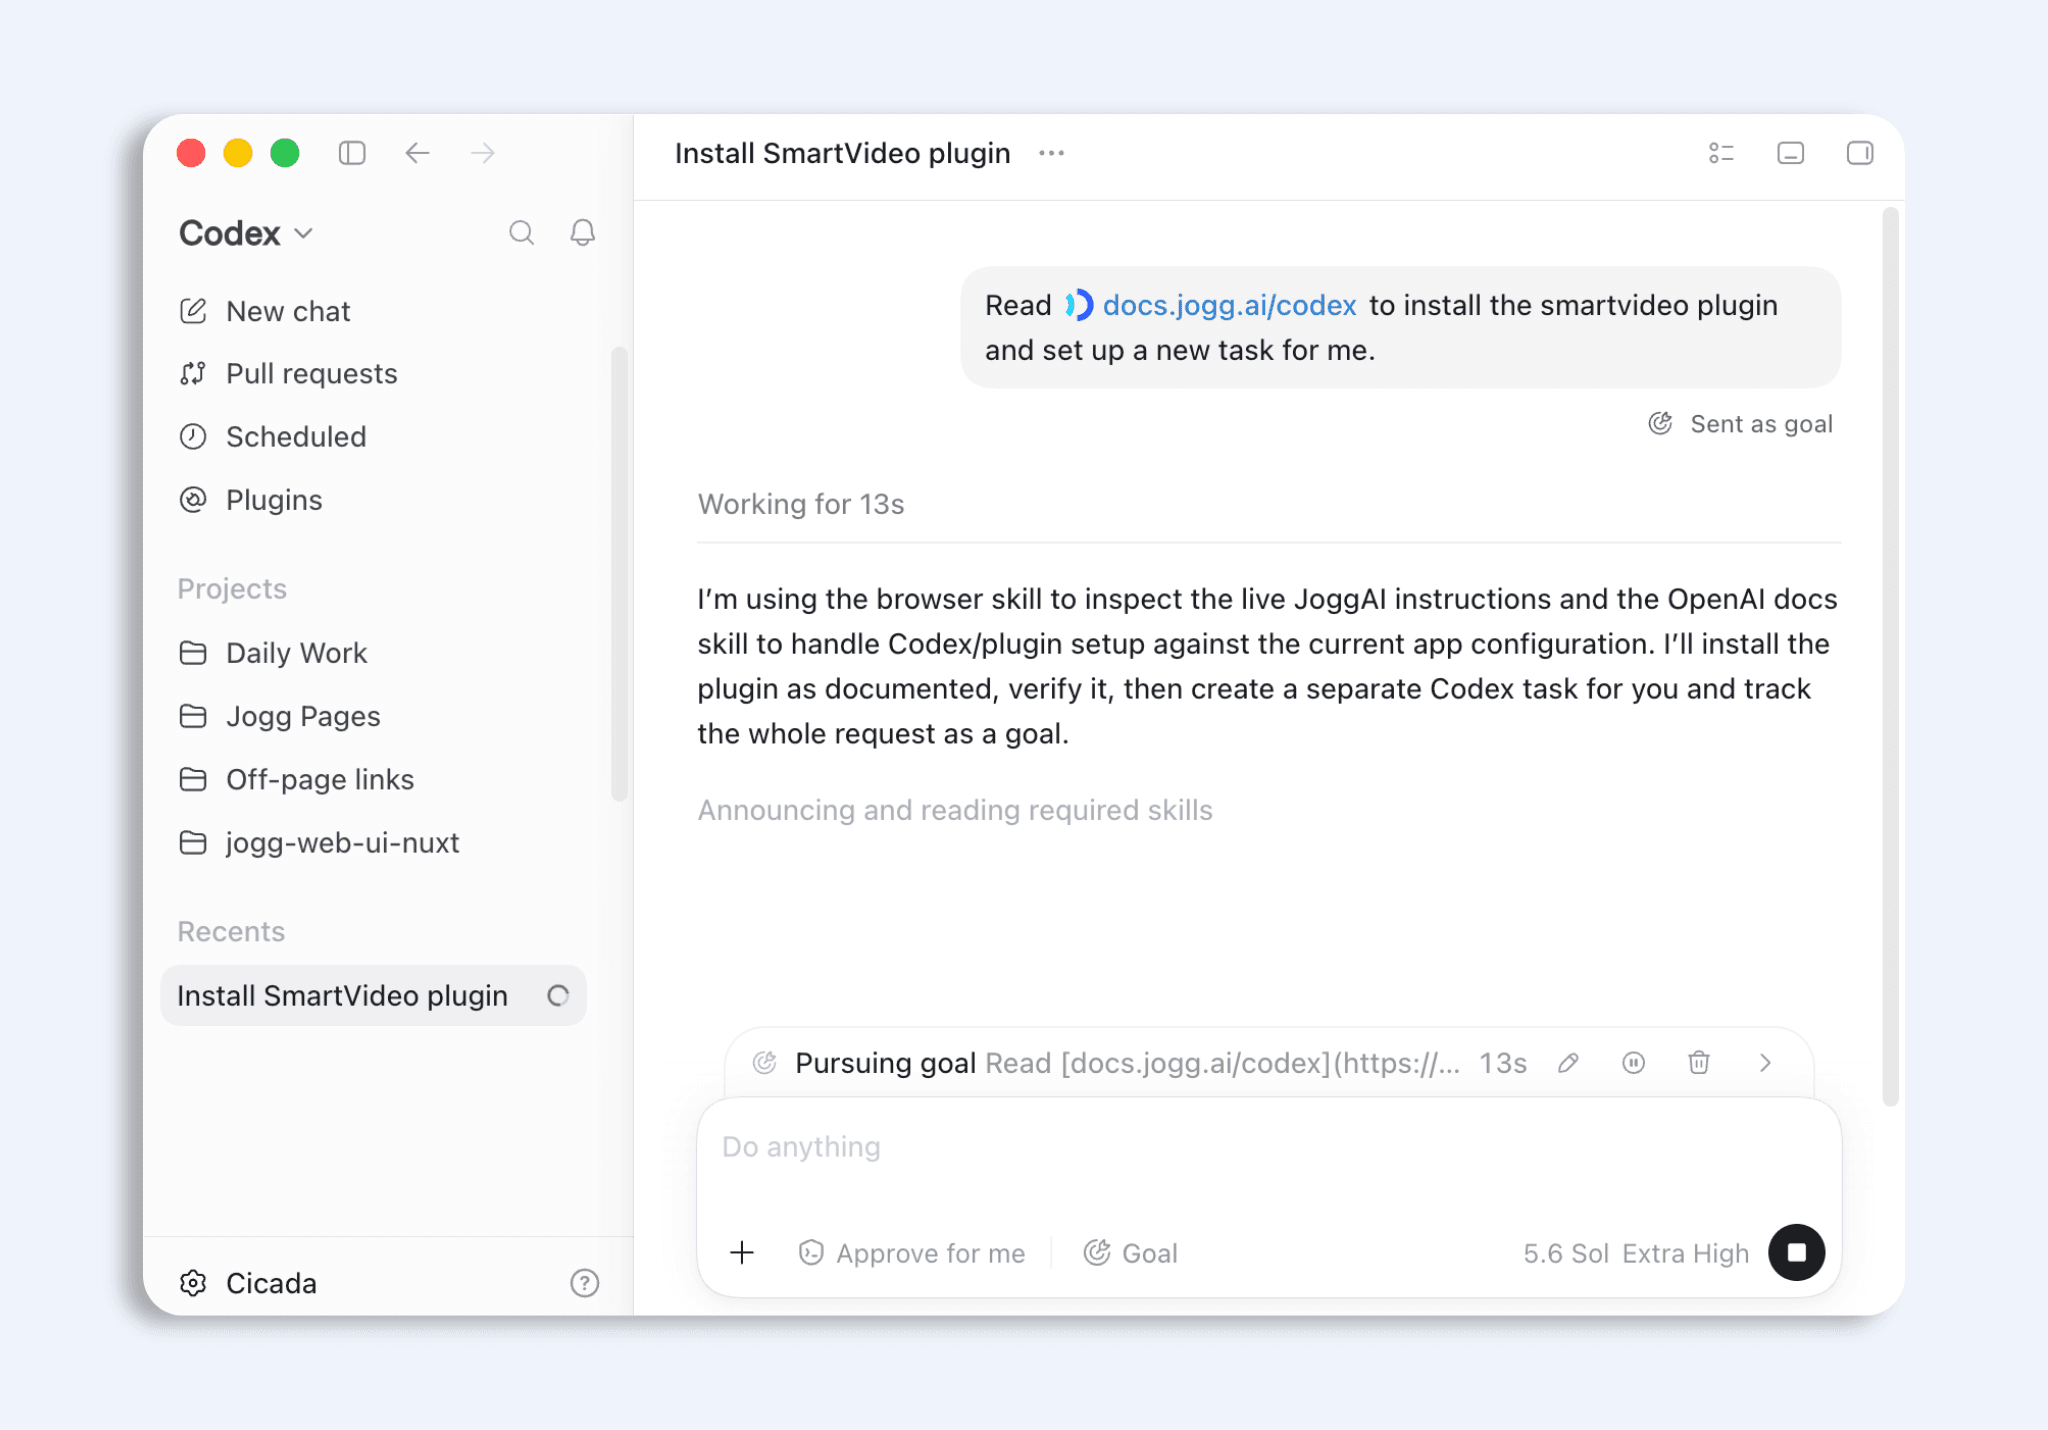Click the Sent as goal label
Viewport: 2048px width, 1430px height.
pyautogui.click(x=1741, y=424)
